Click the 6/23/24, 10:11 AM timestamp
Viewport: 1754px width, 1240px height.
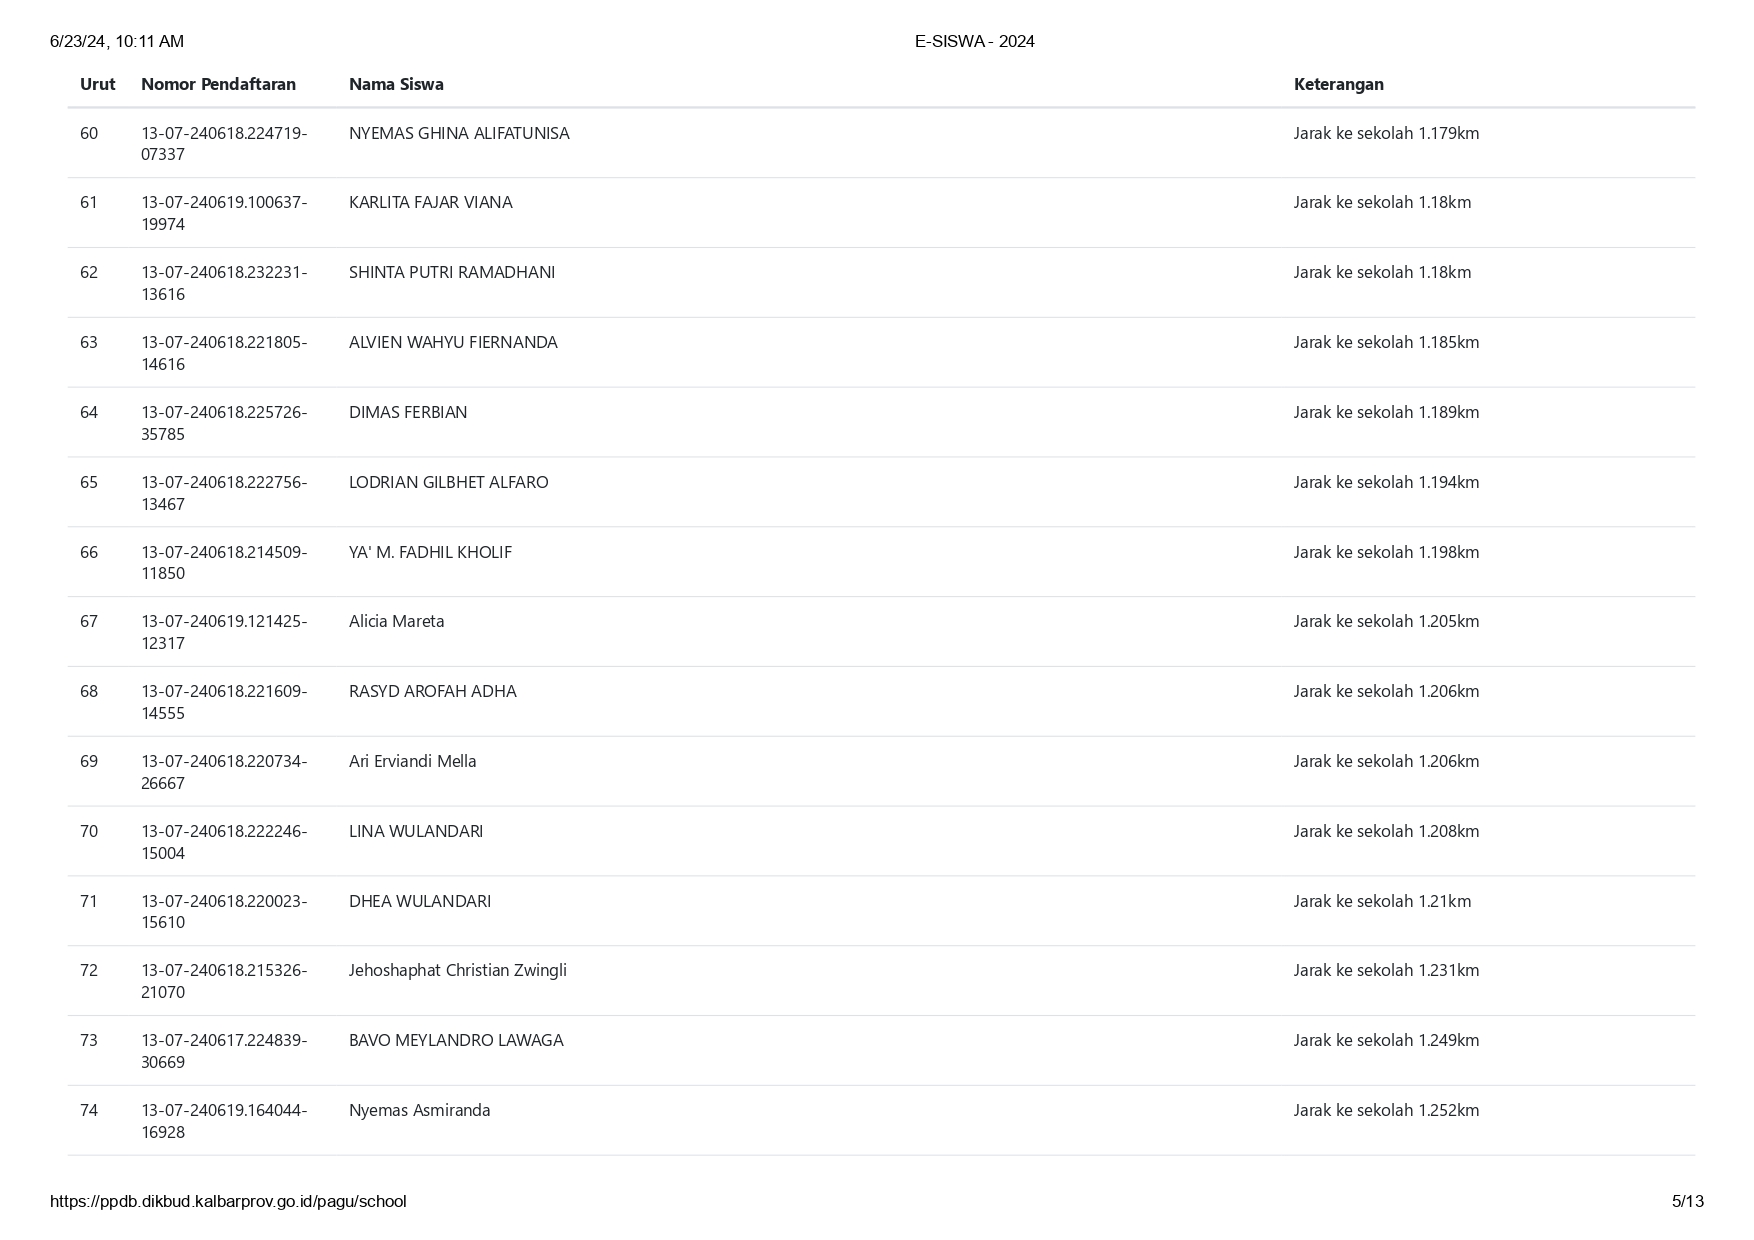pos(117,41)
